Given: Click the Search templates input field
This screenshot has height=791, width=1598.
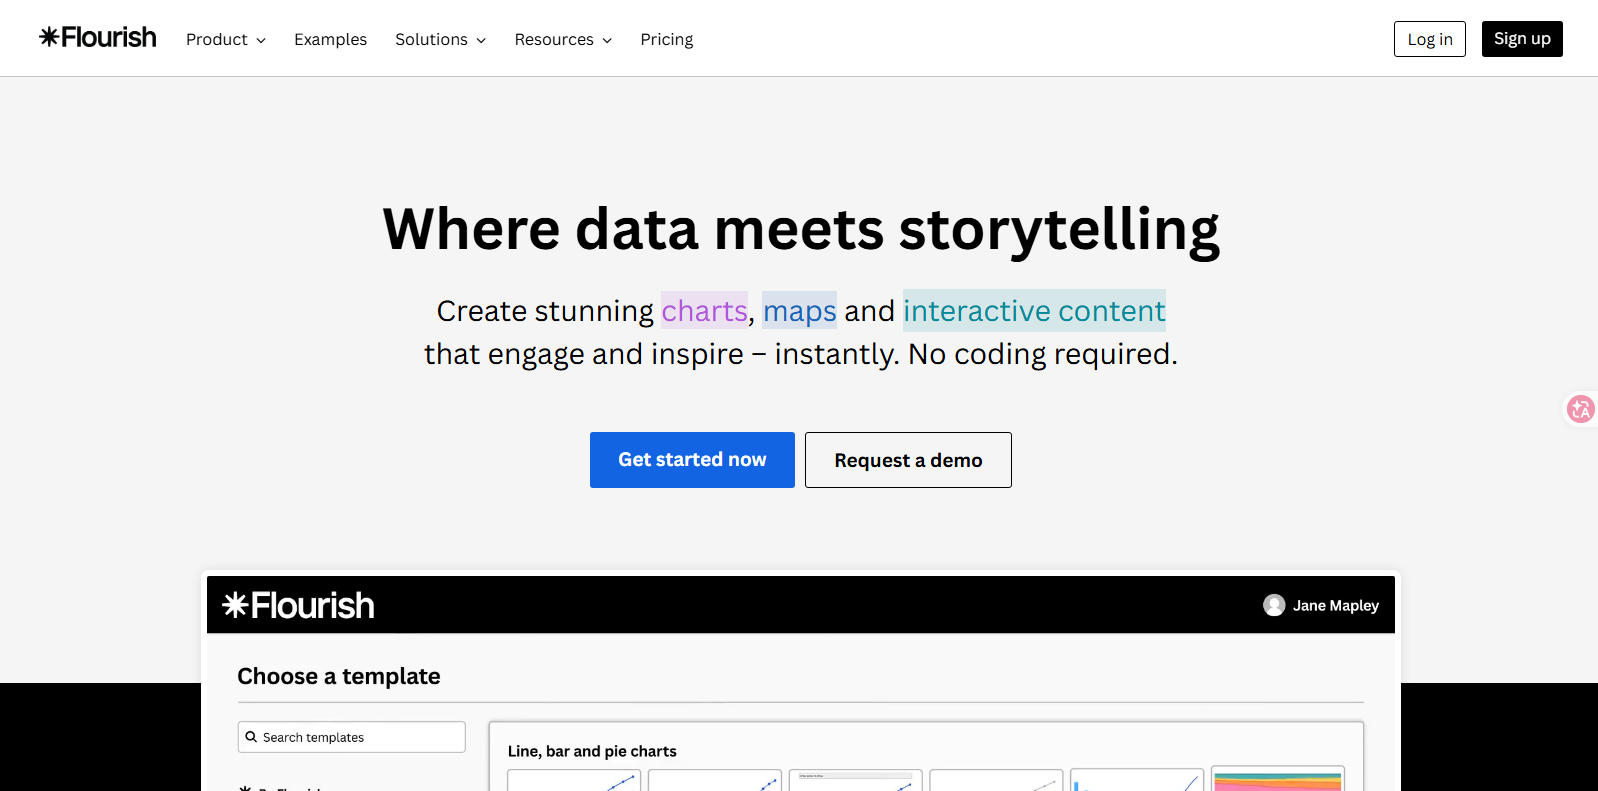Looking at the screenshot, I should [x=352, y=737].
